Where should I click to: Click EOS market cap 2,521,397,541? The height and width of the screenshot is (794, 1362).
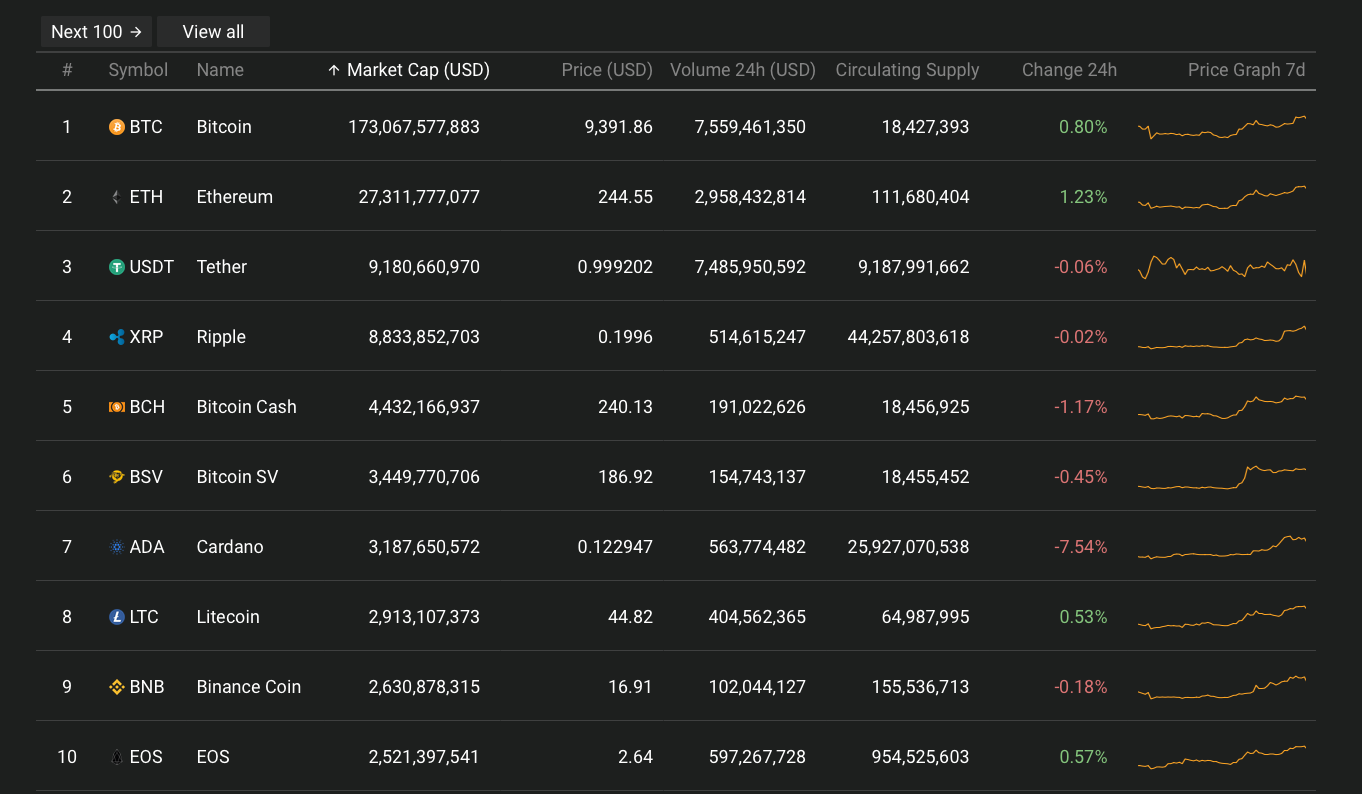pos(424,757)
